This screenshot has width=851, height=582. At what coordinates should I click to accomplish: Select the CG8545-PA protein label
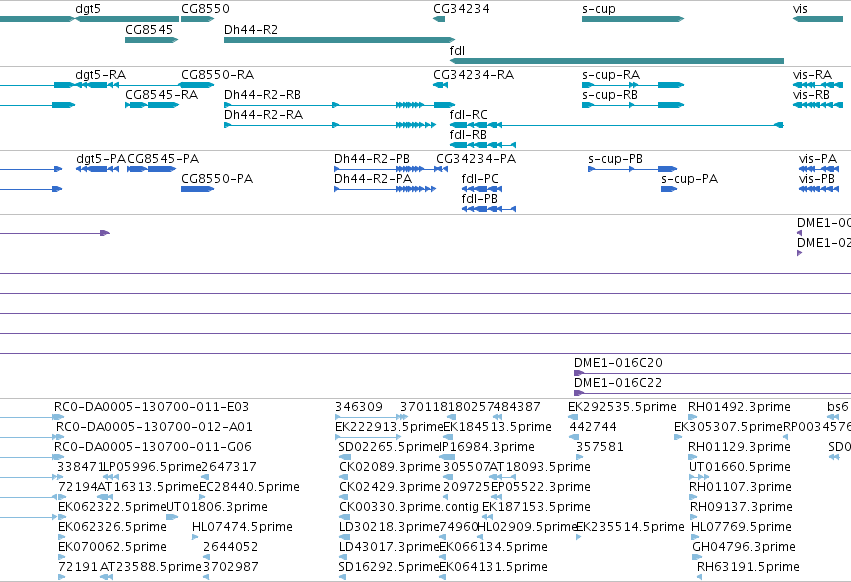[x=163, y=159]
